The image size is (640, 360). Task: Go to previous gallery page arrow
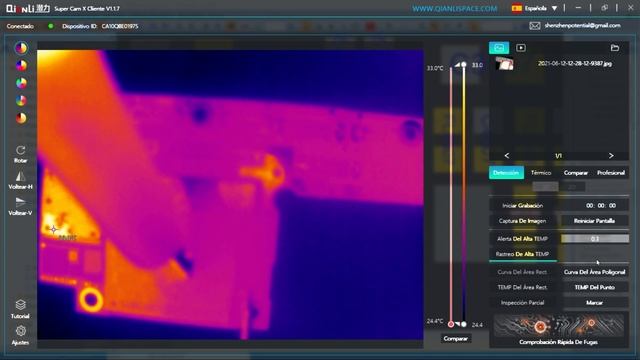[507, 156]
